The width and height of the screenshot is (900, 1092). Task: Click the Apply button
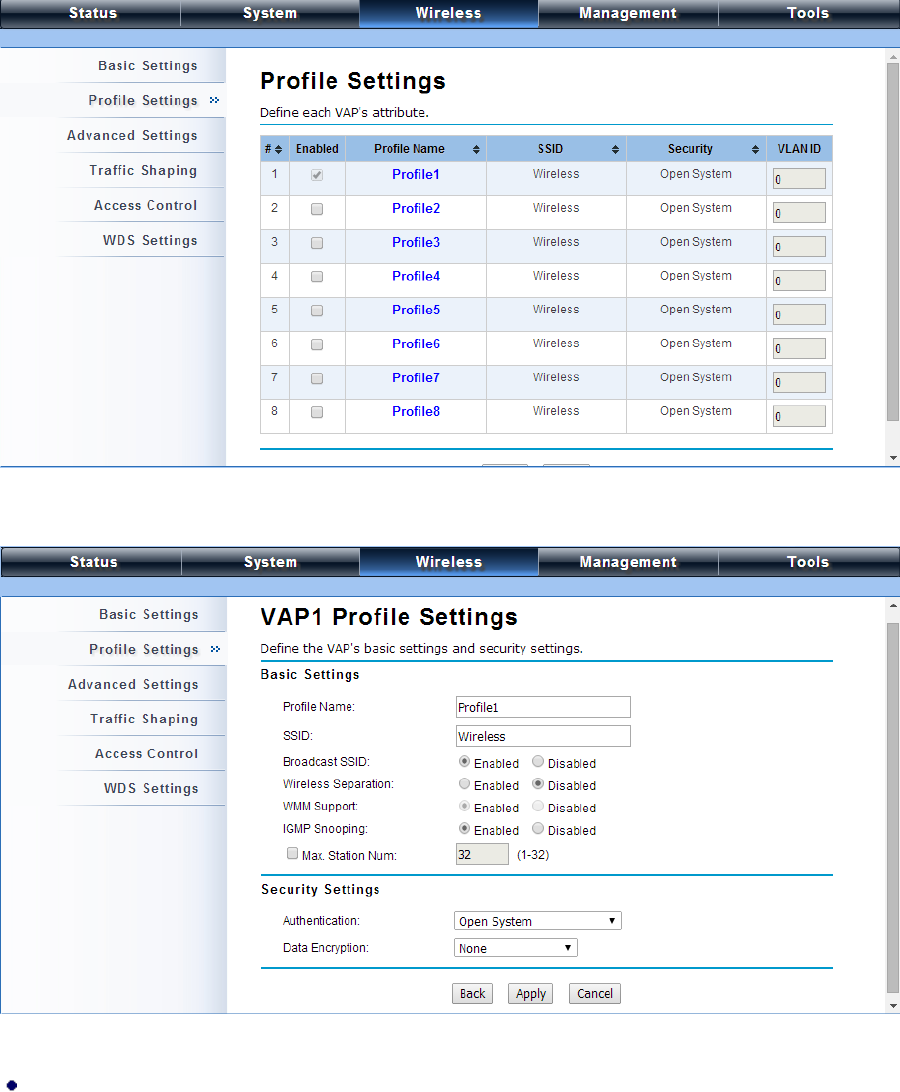[531, 994]
